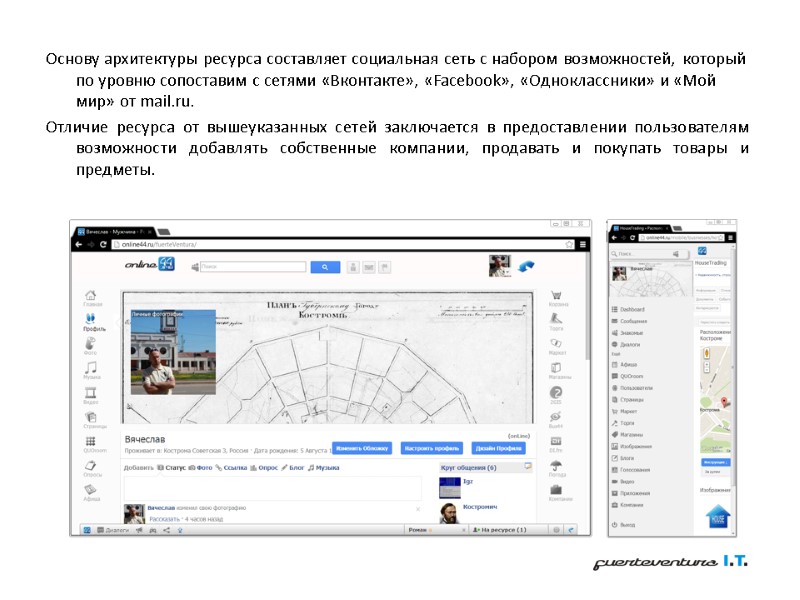Click friends icon next to search button
This screenshot has width=800, height=600.
[x=353, y=267]
